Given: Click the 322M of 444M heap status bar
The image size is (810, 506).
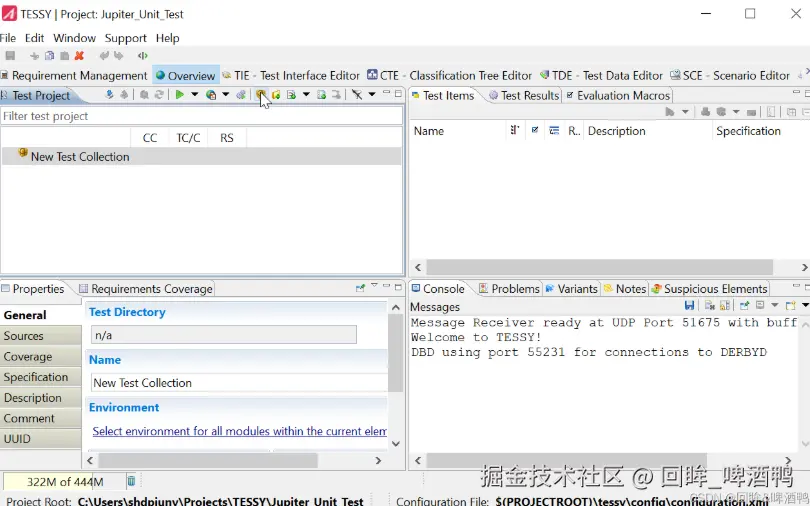Looking at the screenshot, I should (x=65, y=482).
